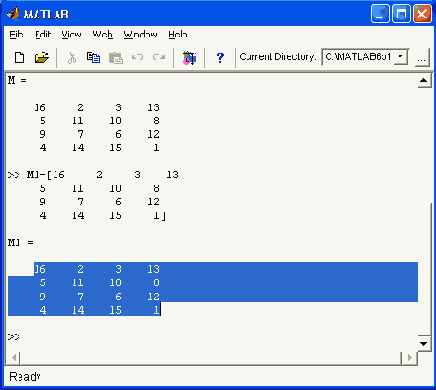Viewport: 436px width, 390px height.
Task: Launch Simulink via its toolbar icon
Action: 189,58
